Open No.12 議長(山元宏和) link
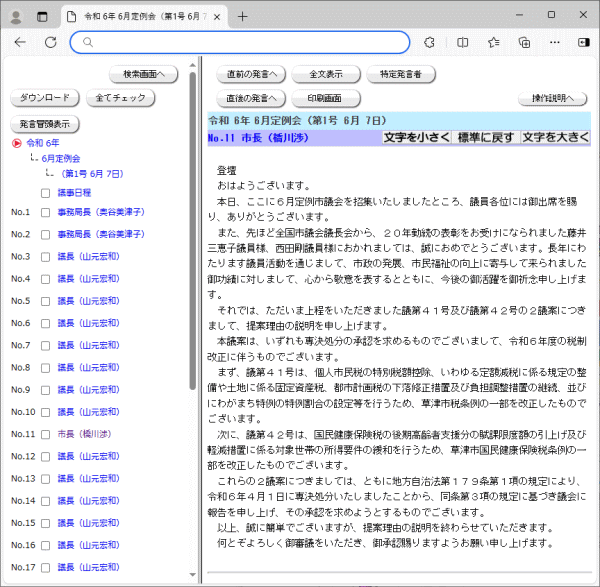 [88, 456]
